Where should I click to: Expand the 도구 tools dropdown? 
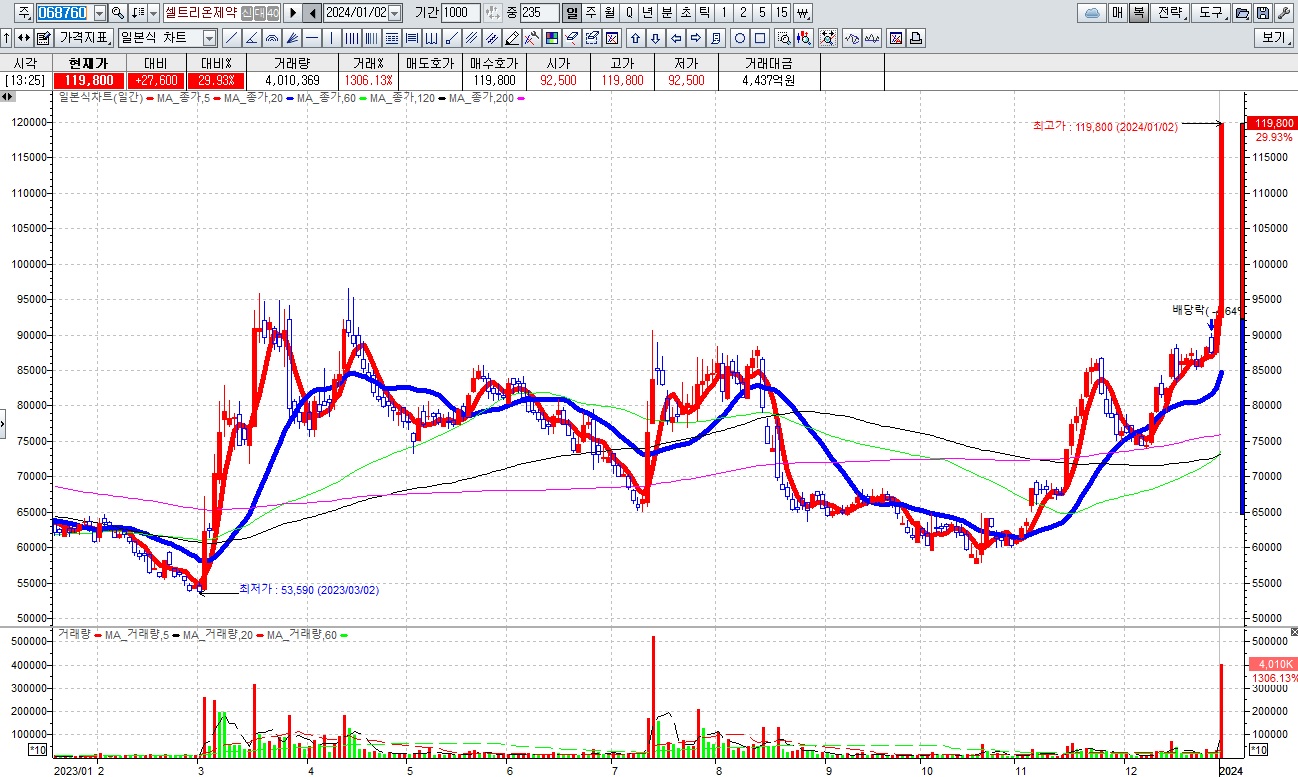1212,13
